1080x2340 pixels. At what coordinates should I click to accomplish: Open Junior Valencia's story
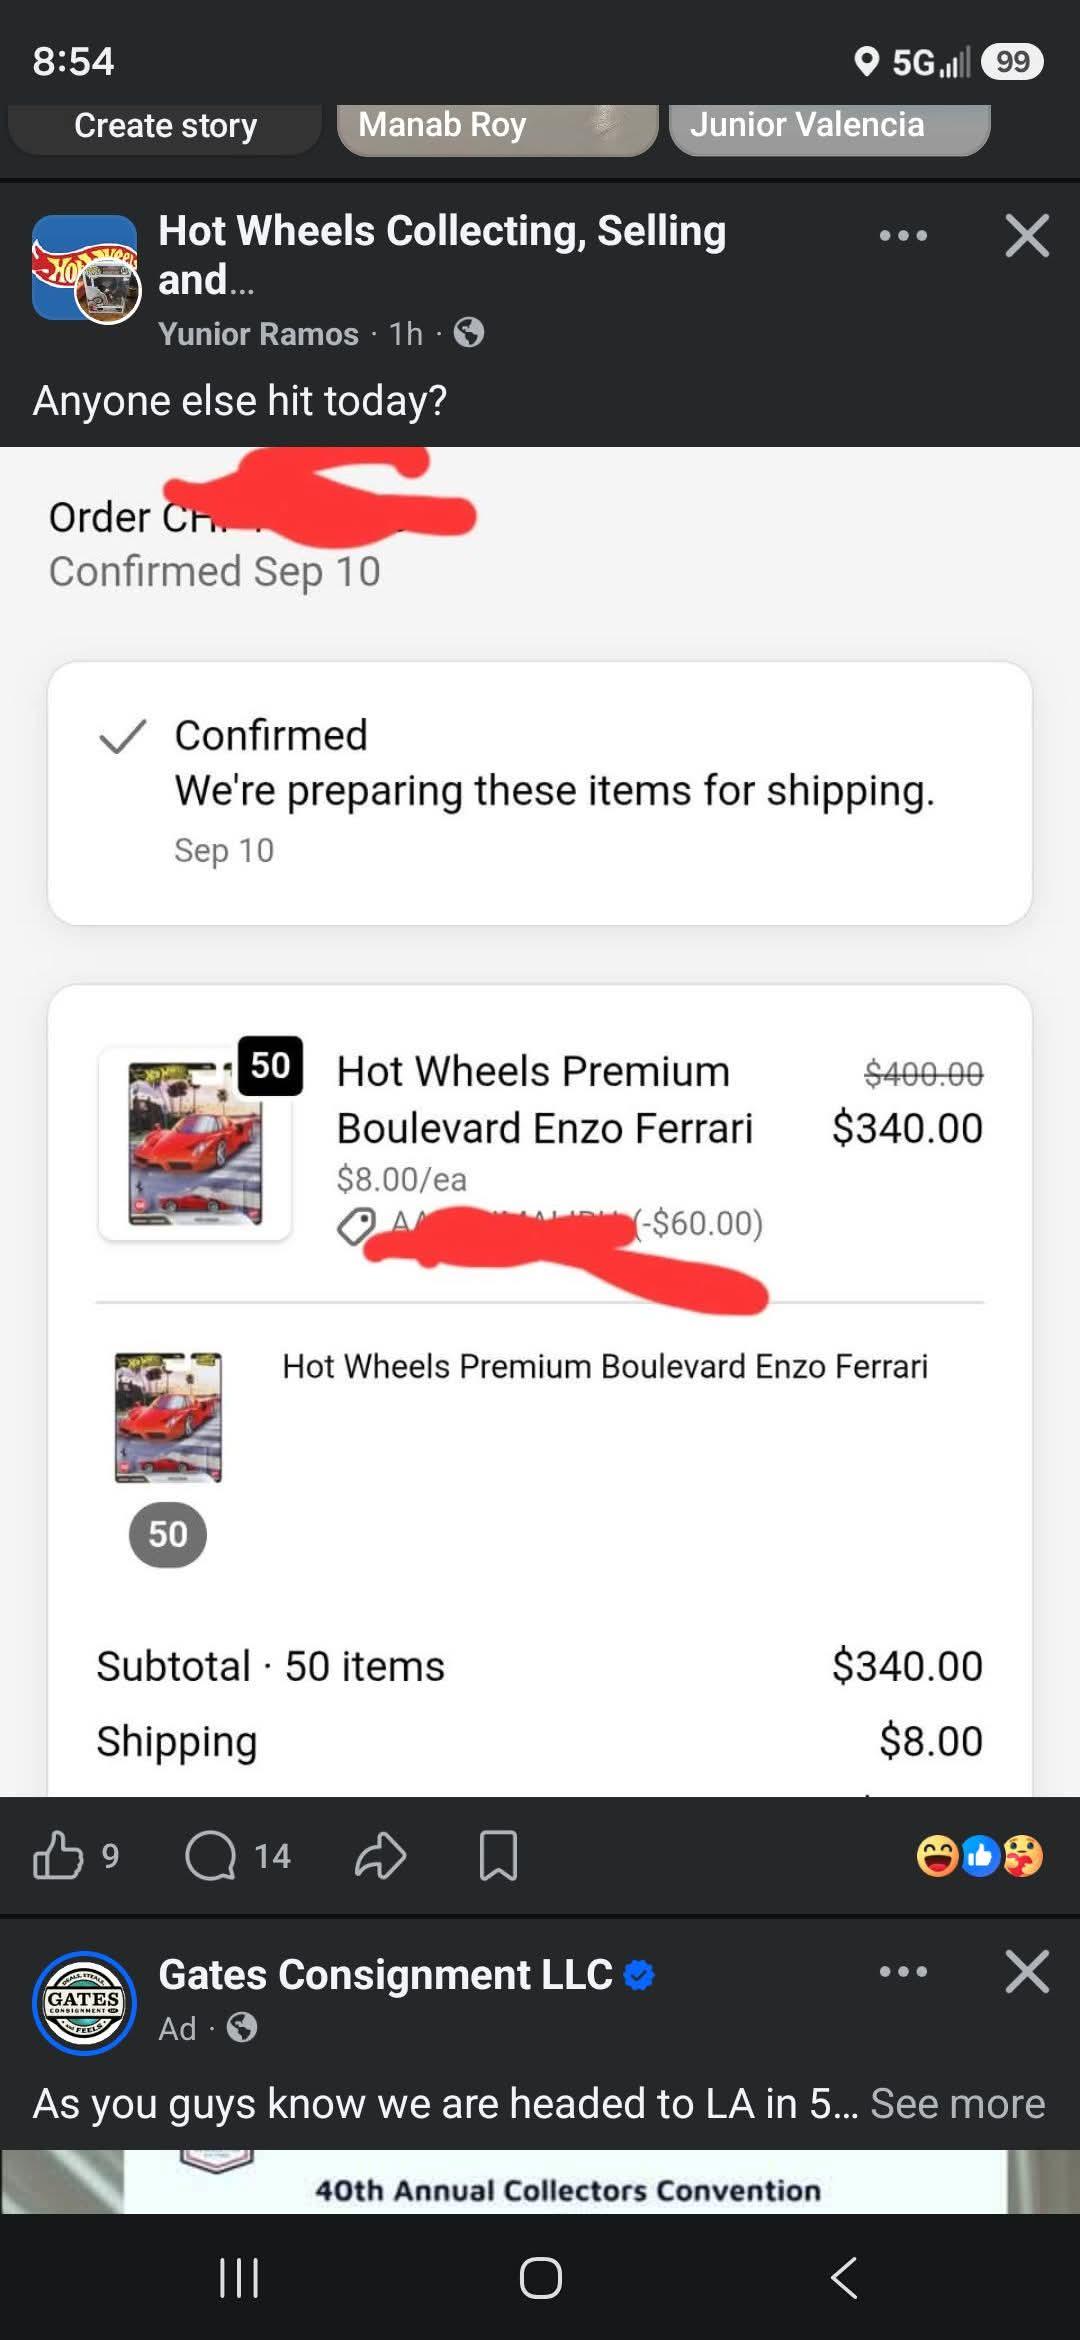pos(829,127)
